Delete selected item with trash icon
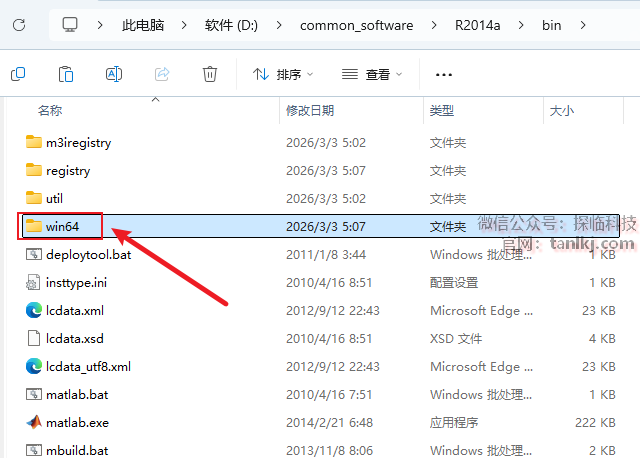The image size is (640, 458). pos(210,74)
